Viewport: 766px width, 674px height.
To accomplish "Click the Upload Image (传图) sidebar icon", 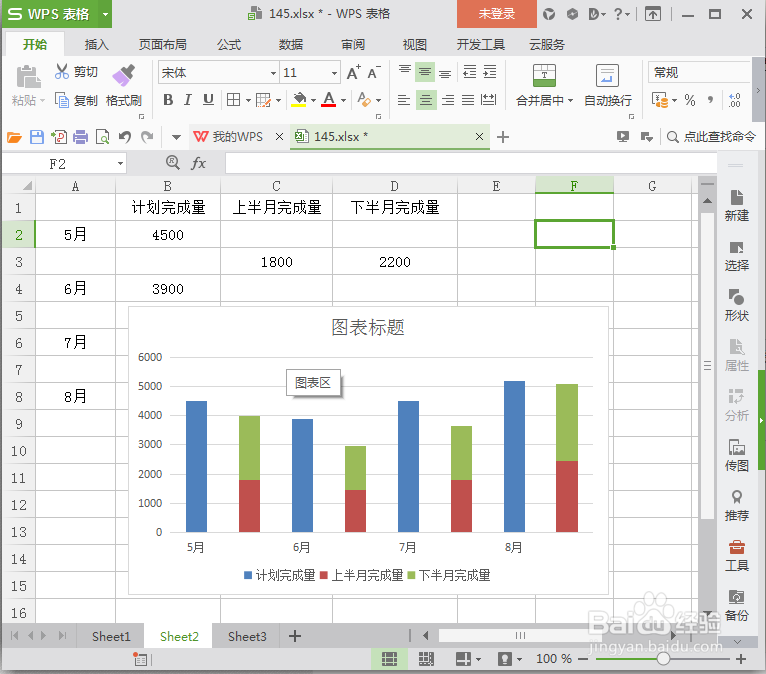I will (x=736, y=447).
